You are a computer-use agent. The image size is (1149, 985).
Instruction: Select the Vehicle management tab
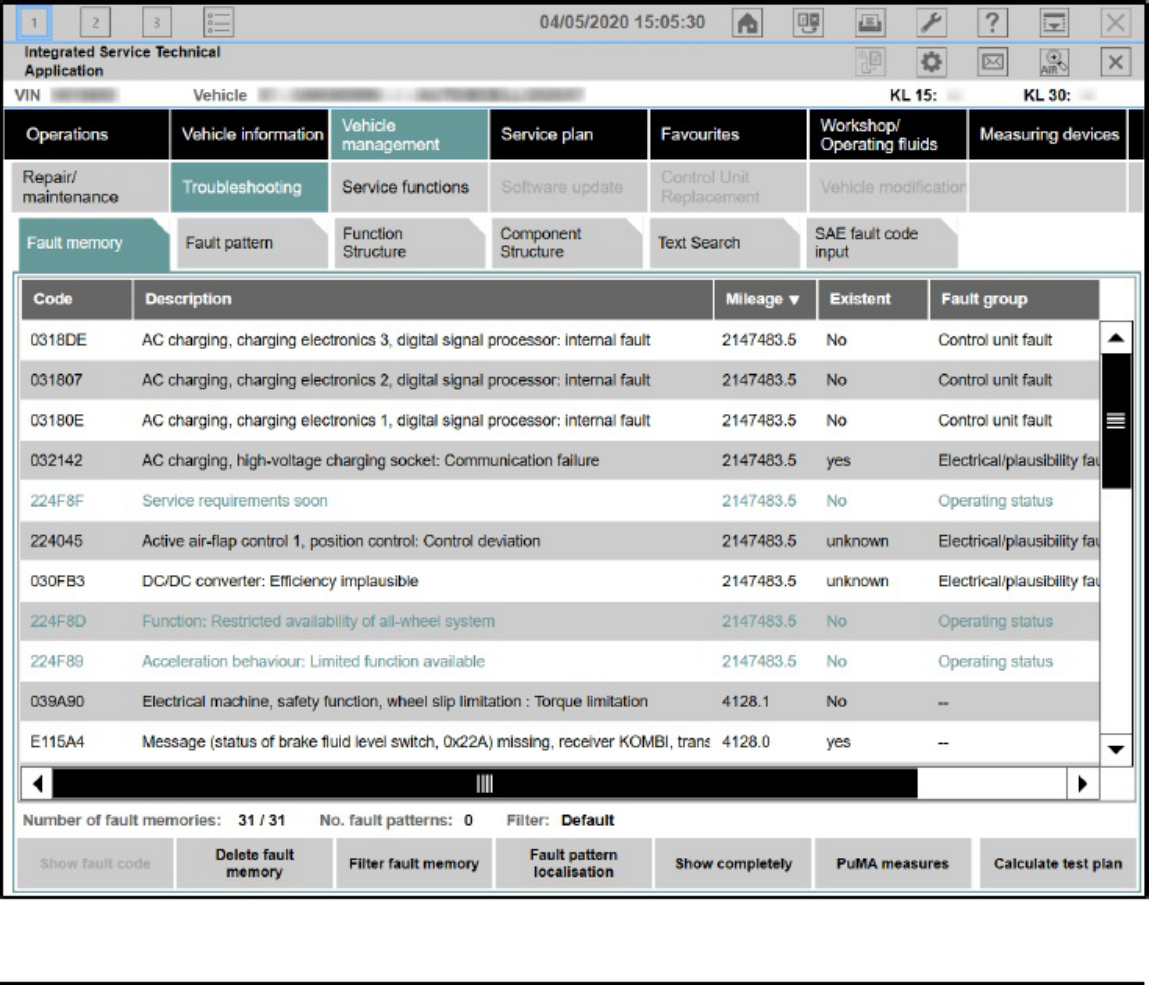[x=410, y=135]
